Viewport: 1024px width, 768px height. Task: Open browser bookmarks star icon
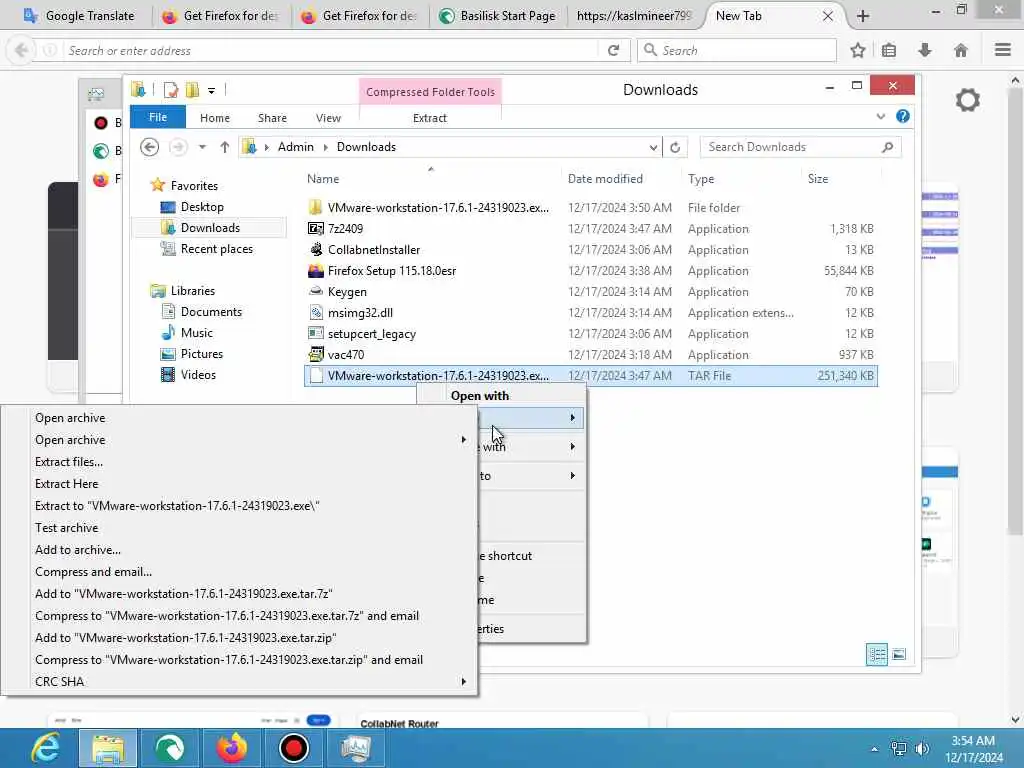click(x=857, y=50)
